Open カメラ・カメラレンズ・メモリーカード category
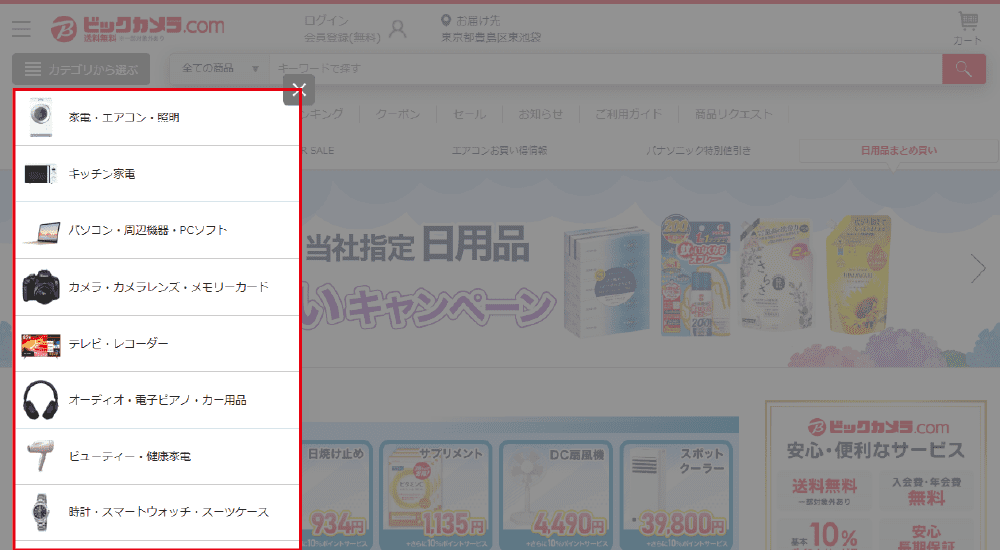Image resolution: width=1000 pixels, height=550 pixels. click(x=157, y=287)
